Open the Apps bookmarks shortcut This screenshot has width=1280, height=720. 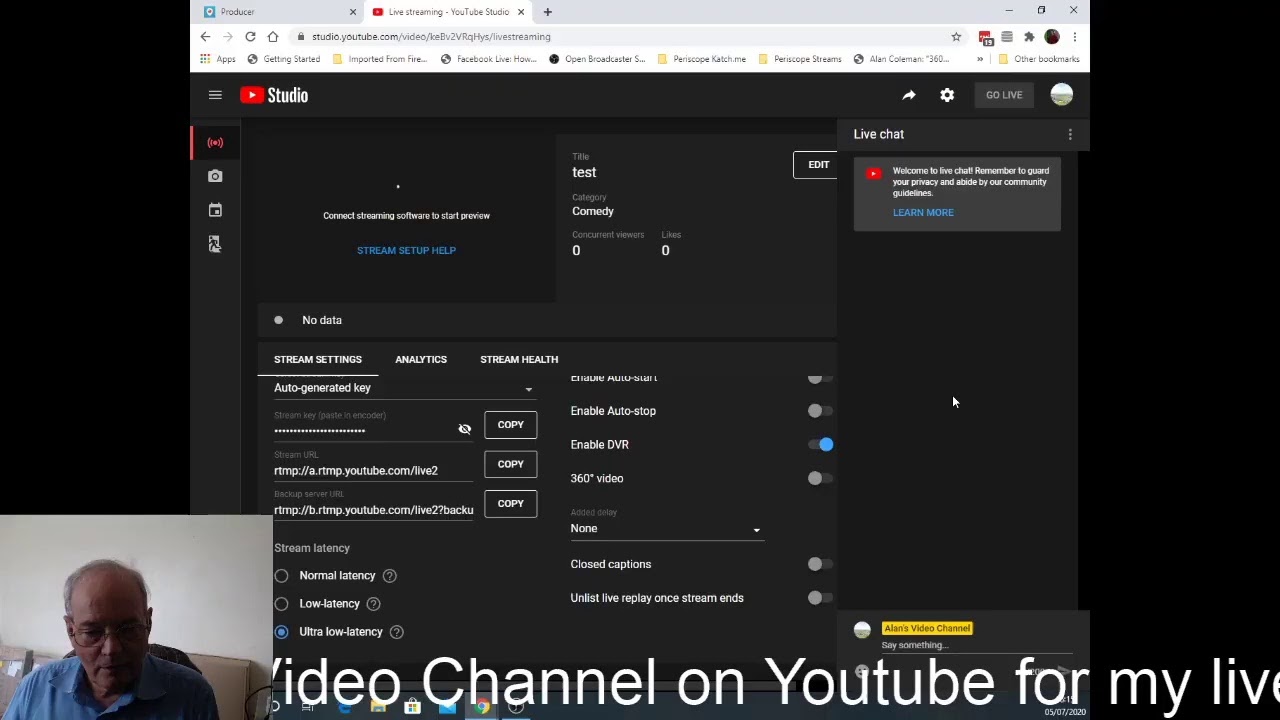click(217, 59)
